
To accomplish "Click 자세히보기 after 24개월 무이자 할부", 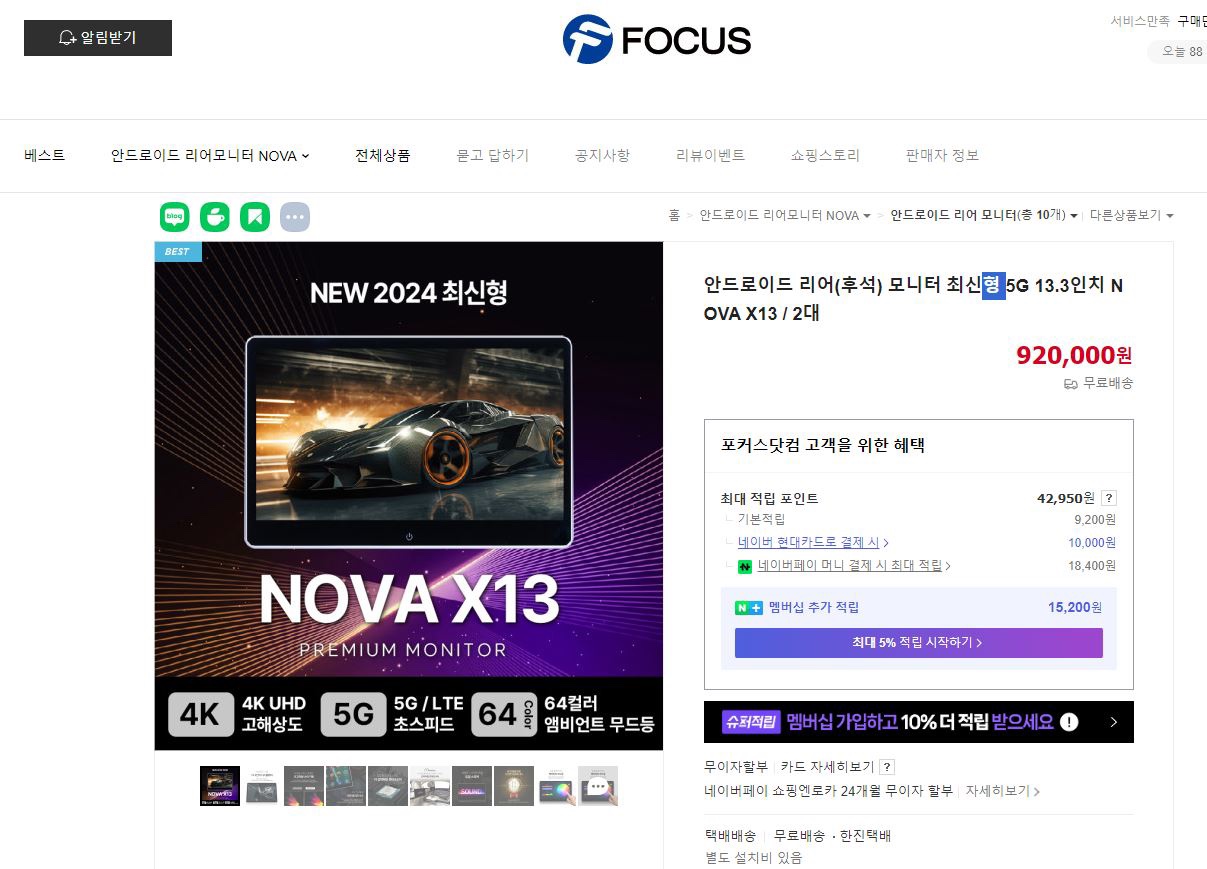I will point(1002,791).
